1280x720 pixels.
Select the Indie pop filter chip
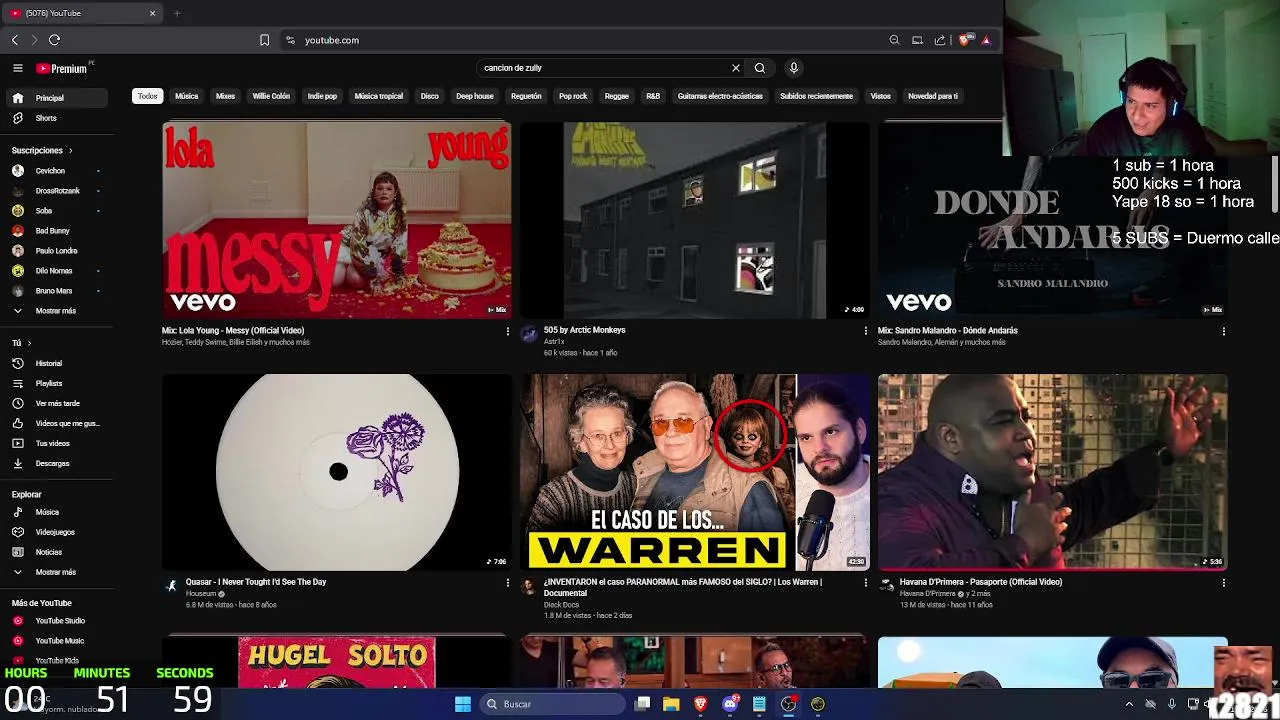tap(322, 96)
